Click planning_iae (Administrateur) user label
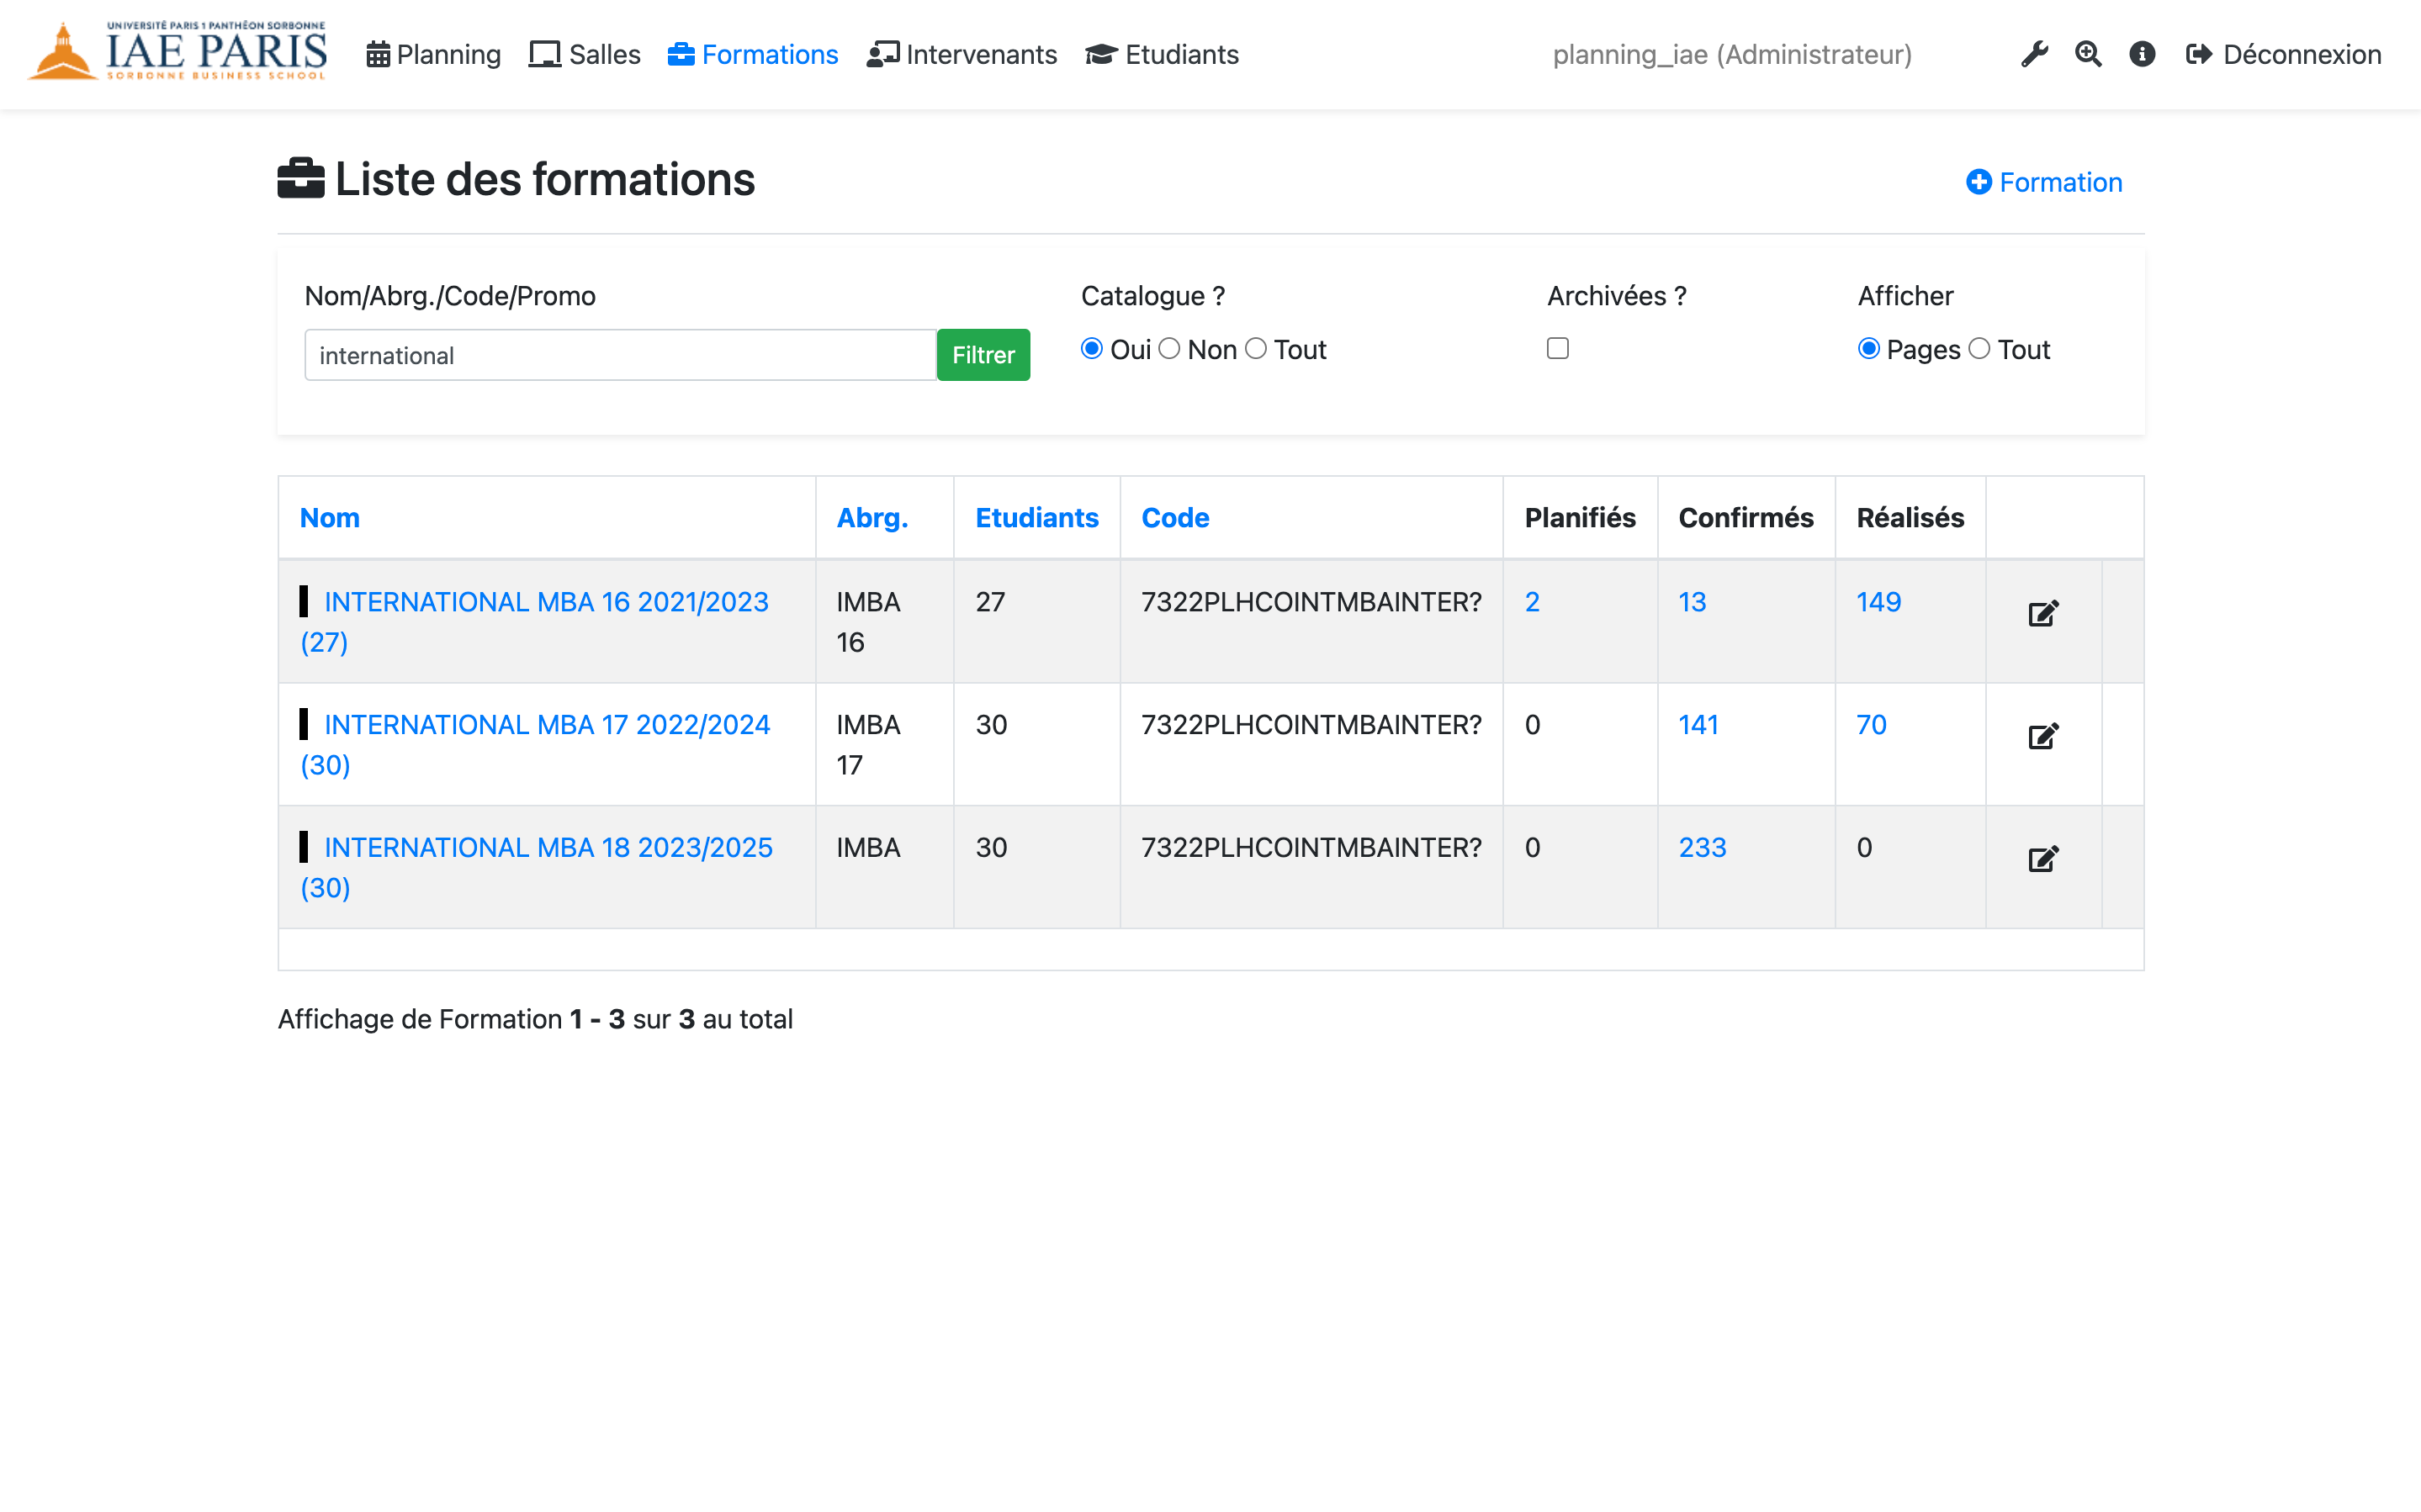The width and height of the screenshot is (2421, 1512). [1732, 54]
